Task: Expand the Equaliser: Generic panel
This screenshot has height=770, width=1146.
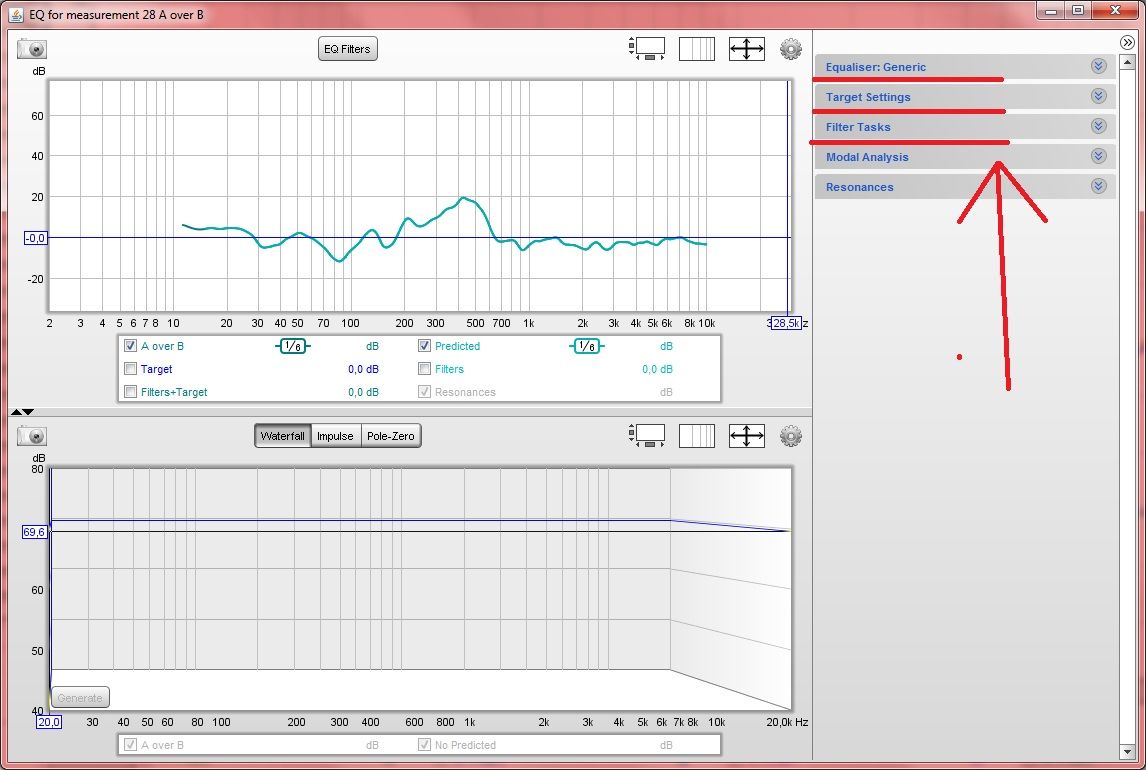Action: pyautogui.click(x=1099, y=66)
